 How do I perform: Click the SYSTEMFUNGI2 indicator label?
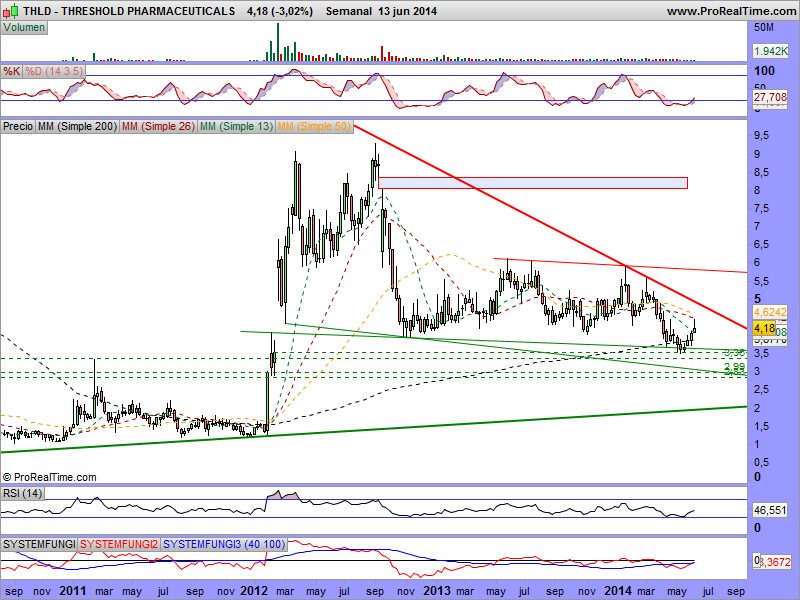click(x=119, y=544)
